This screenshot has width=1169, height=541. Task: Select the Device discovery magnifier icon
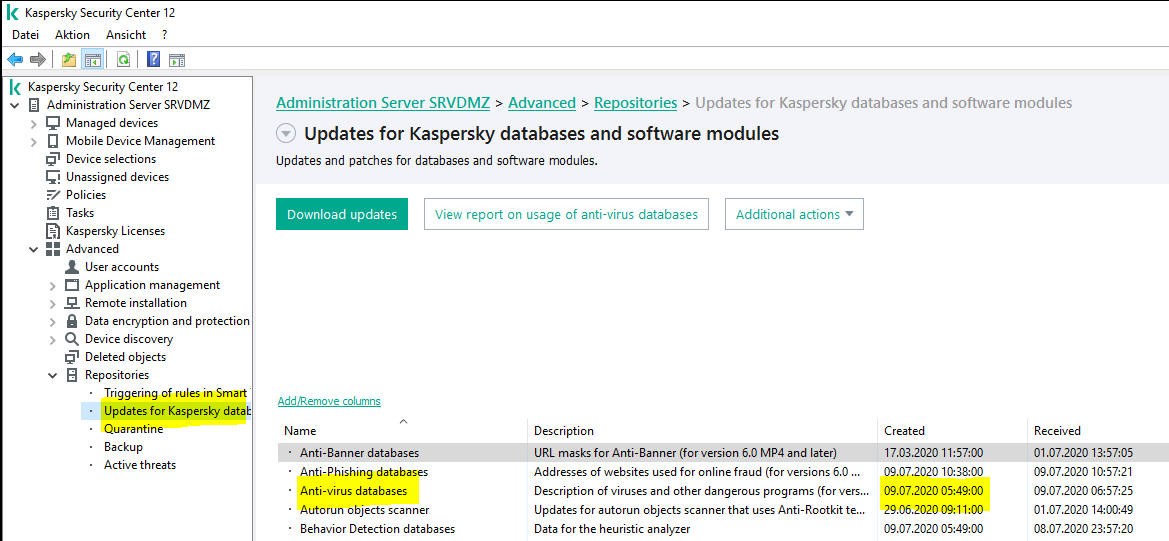[72, 339]
